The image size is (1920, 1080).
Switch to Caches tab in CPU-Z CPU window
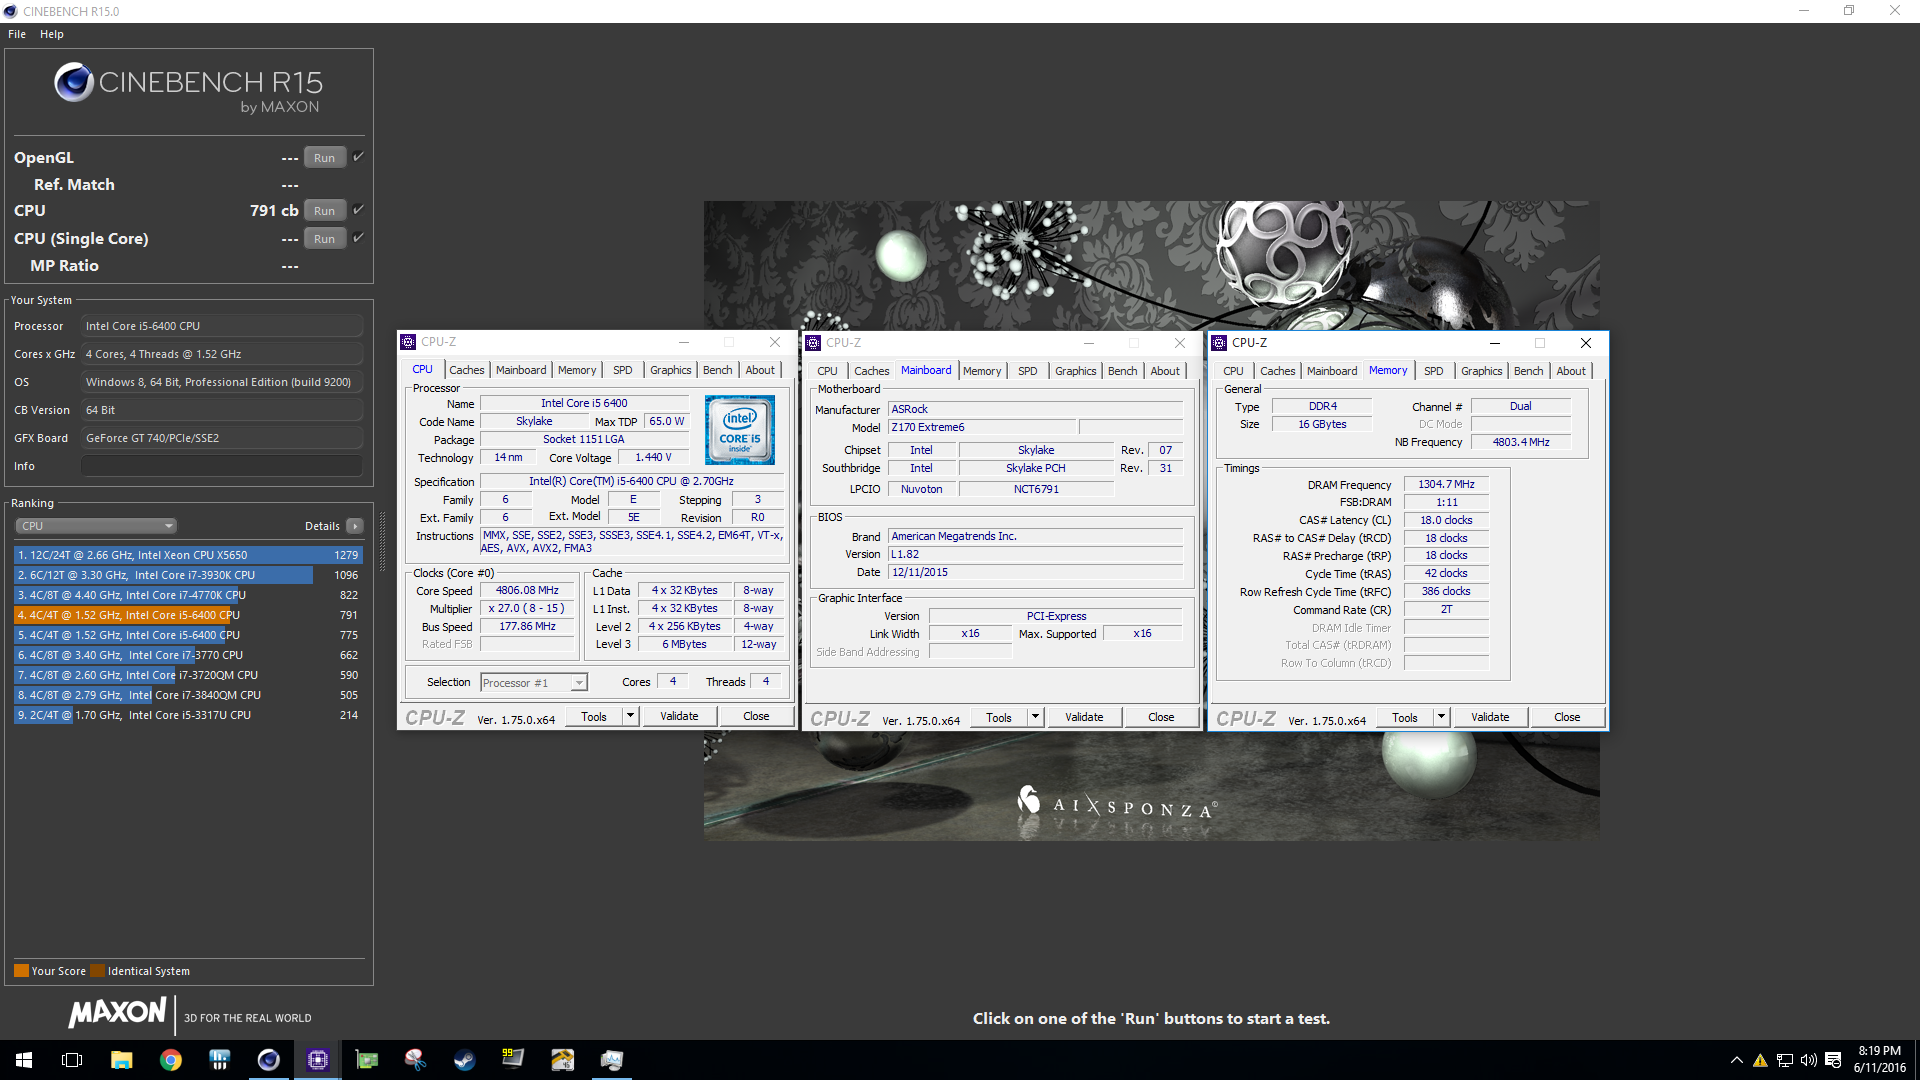[466, 370]
